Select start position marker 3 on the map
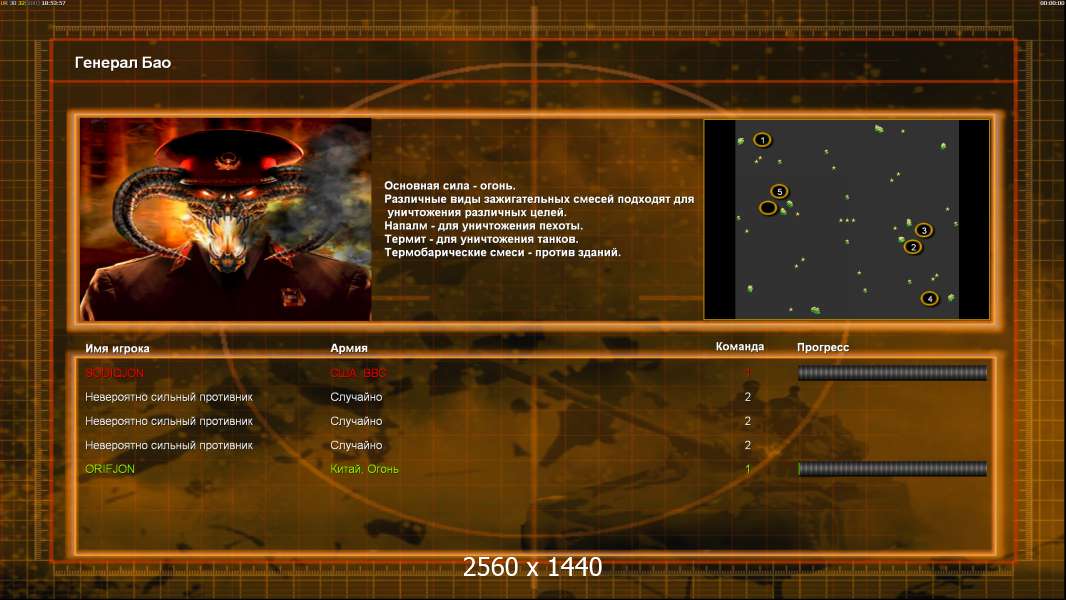 pos(924,230)
